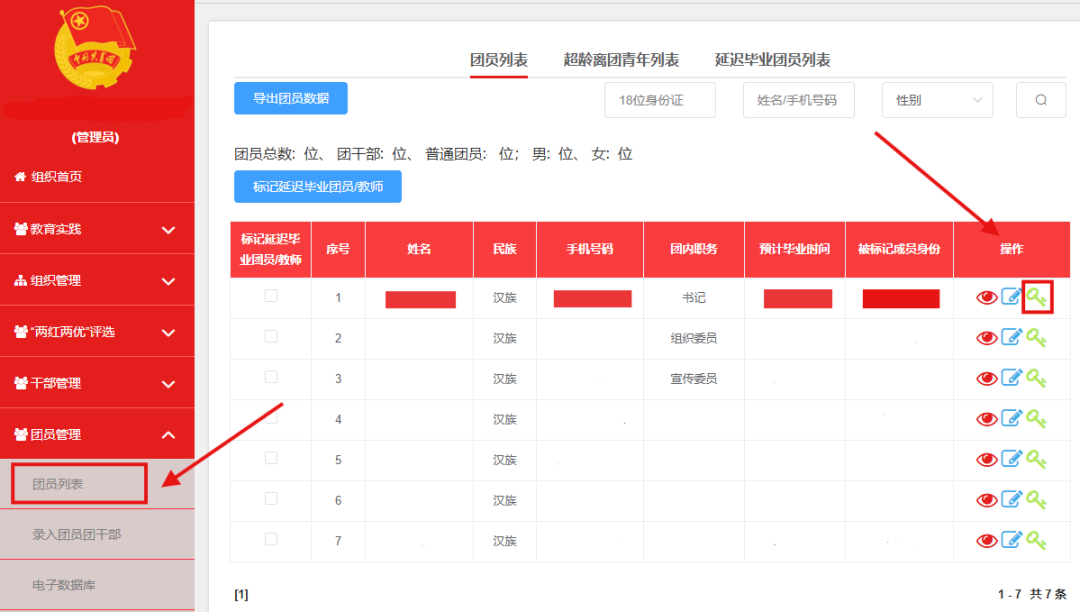Select the checkbox in row 6
This screenshot has height=612, width=1080.
pyautogui.click(x=271, y=498)
